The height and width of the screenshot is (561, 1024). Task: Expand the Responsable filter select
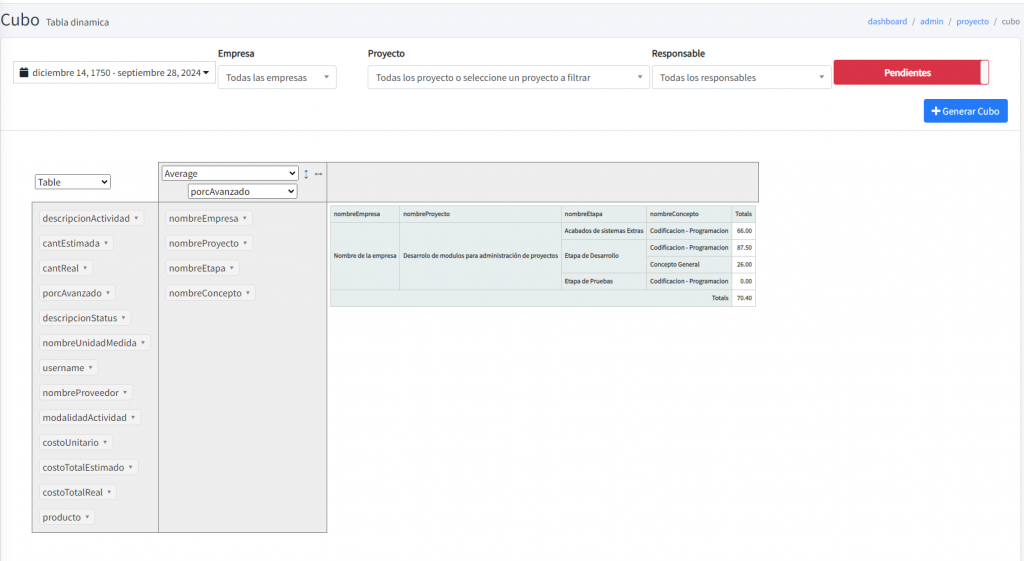point(741,78)
